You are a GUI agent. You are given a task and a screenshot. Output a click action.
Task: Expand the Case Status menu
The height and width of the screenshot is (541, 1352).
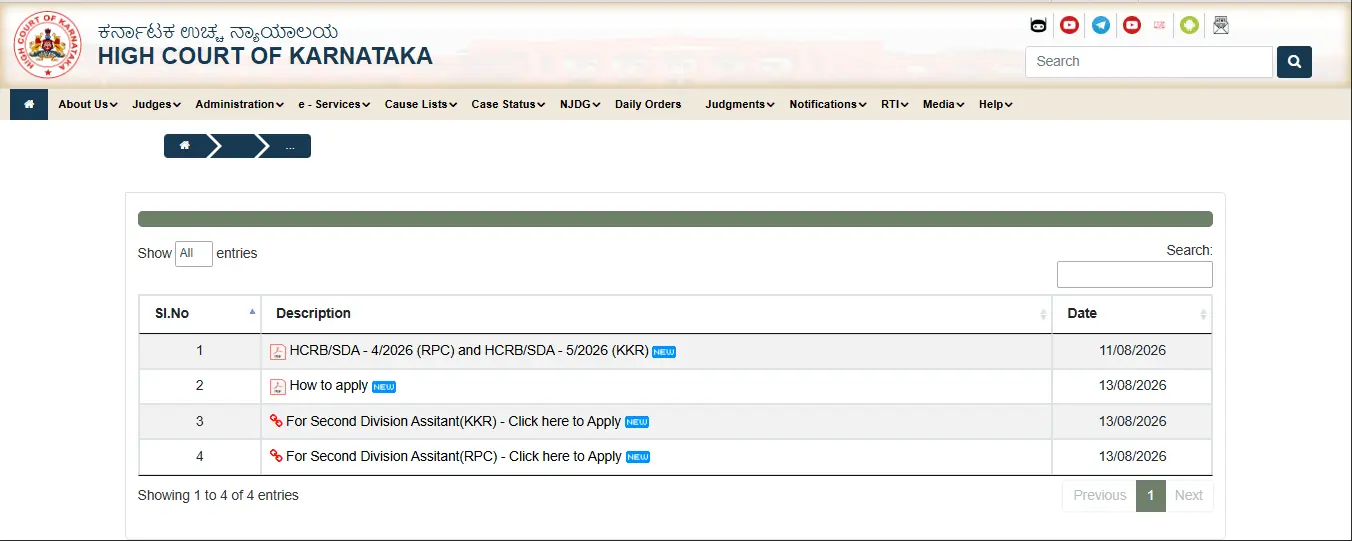508,104
